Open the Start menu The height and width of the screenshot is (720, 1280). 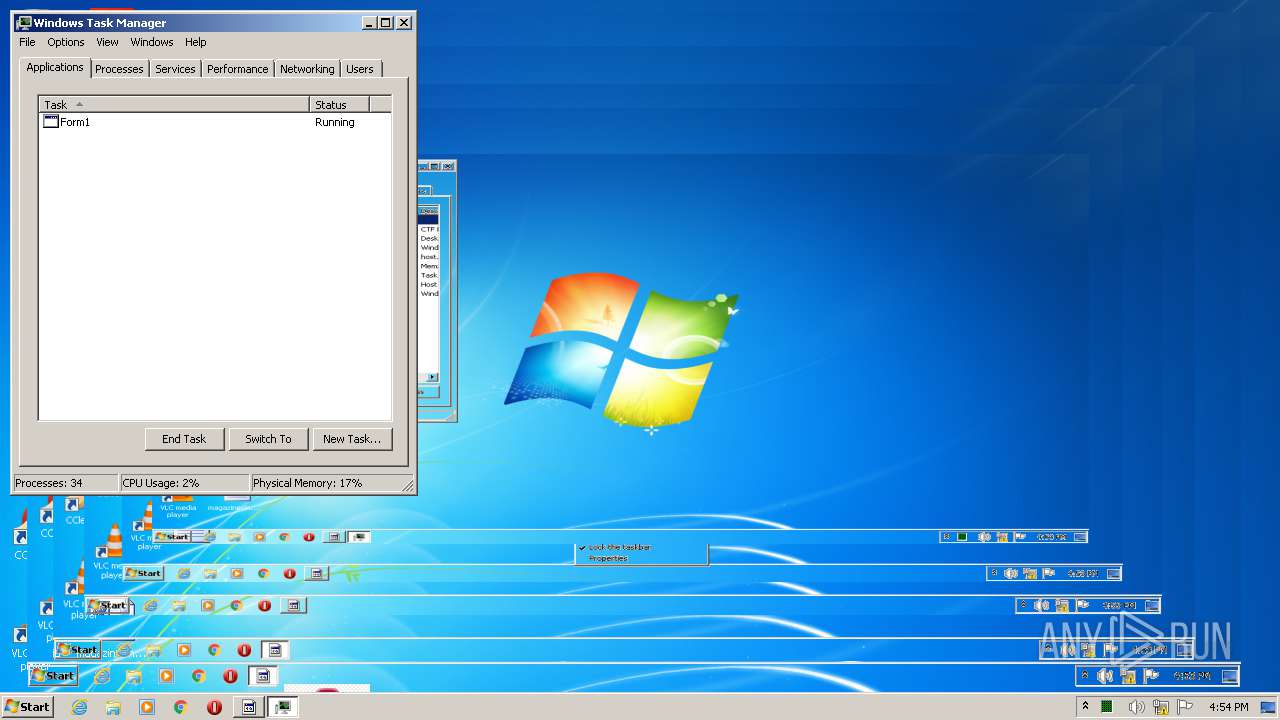(28, 707)
